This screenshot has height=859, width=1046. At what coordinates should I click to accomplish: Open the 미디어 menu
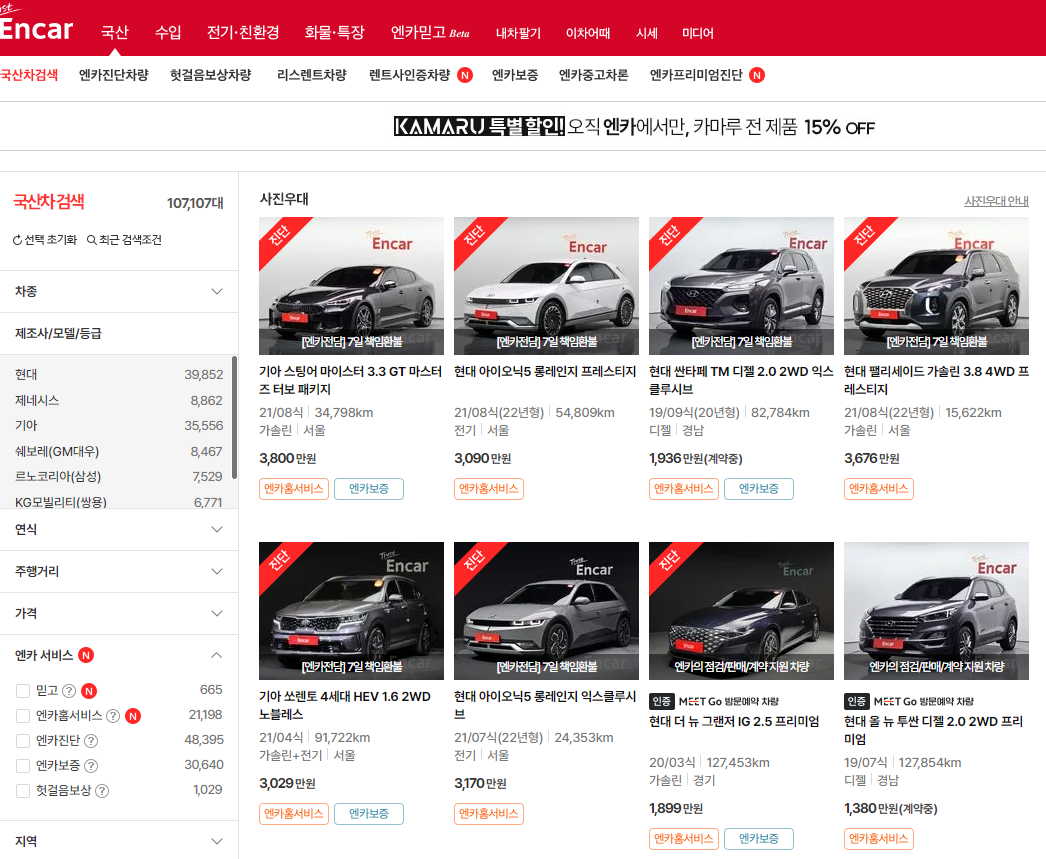pos(698,33)
